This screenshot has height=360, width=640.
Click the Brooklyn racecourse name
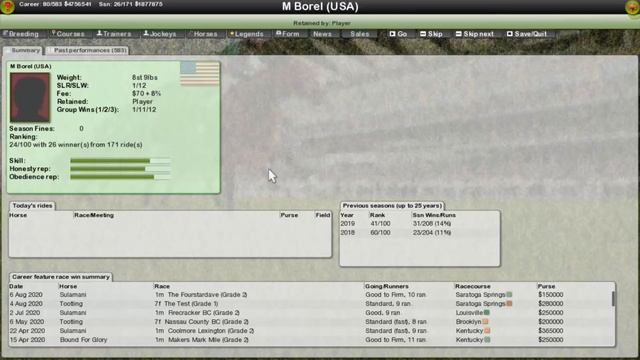click(x=469, y=322)
